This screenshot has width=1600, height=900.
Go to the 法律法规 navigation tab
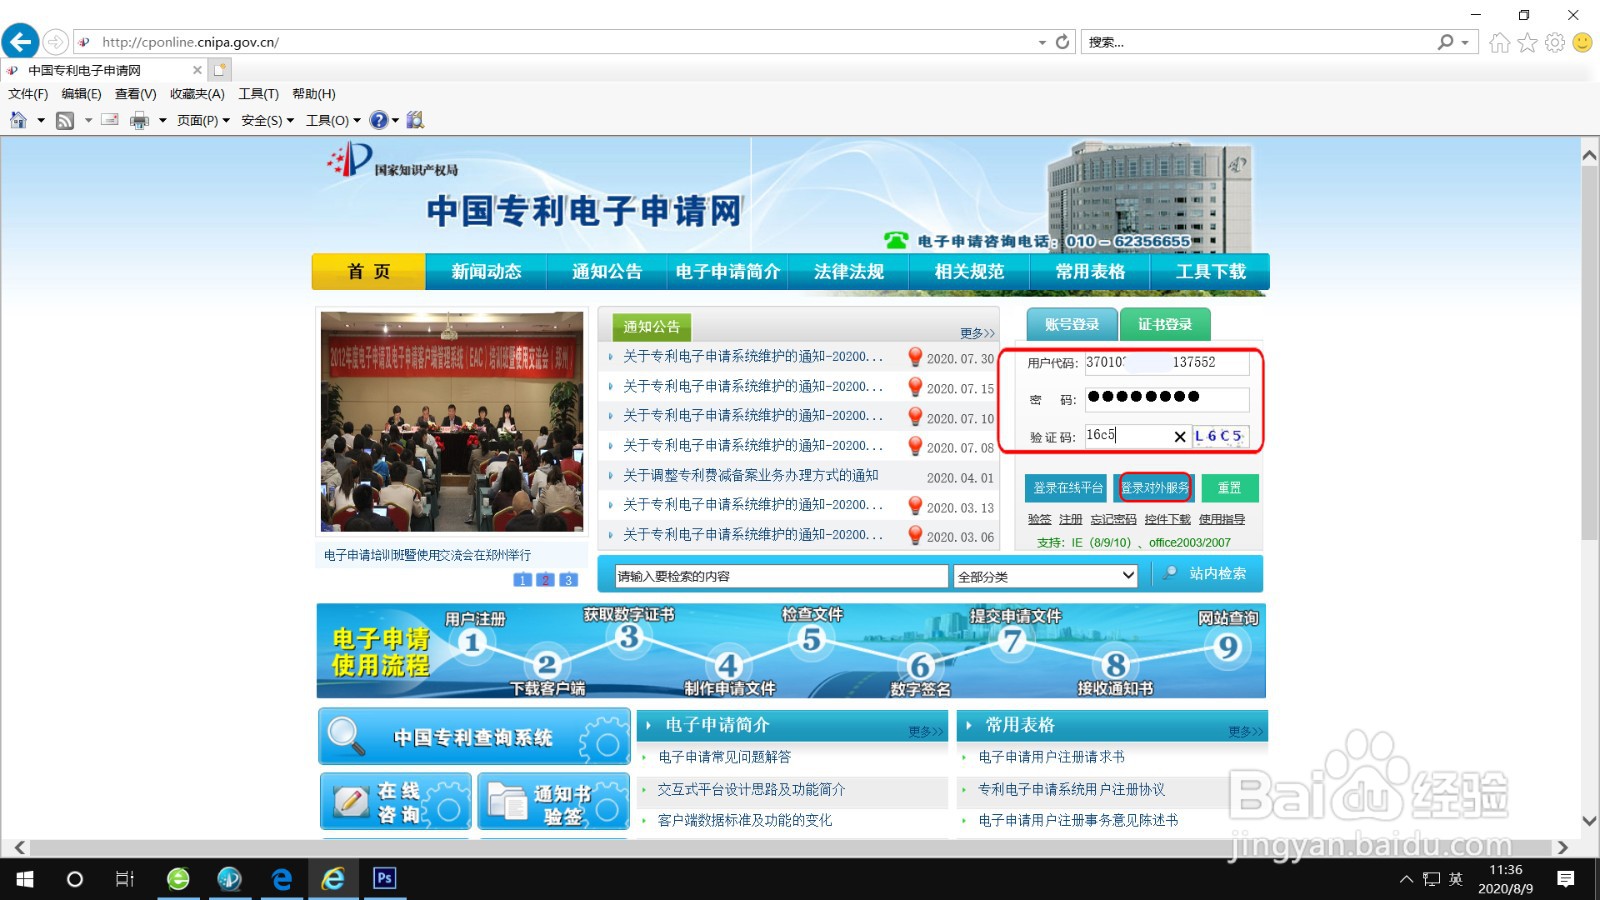(848, 271)
